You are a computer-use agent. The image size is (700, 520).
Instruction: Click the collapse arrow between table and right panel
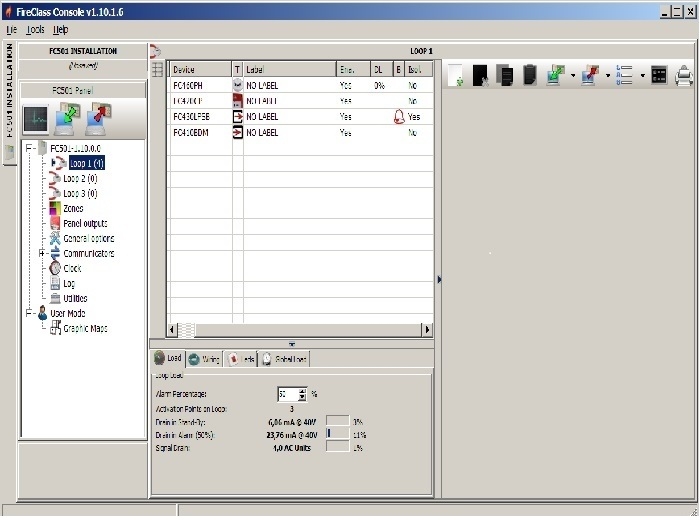[x=439, y=279]
